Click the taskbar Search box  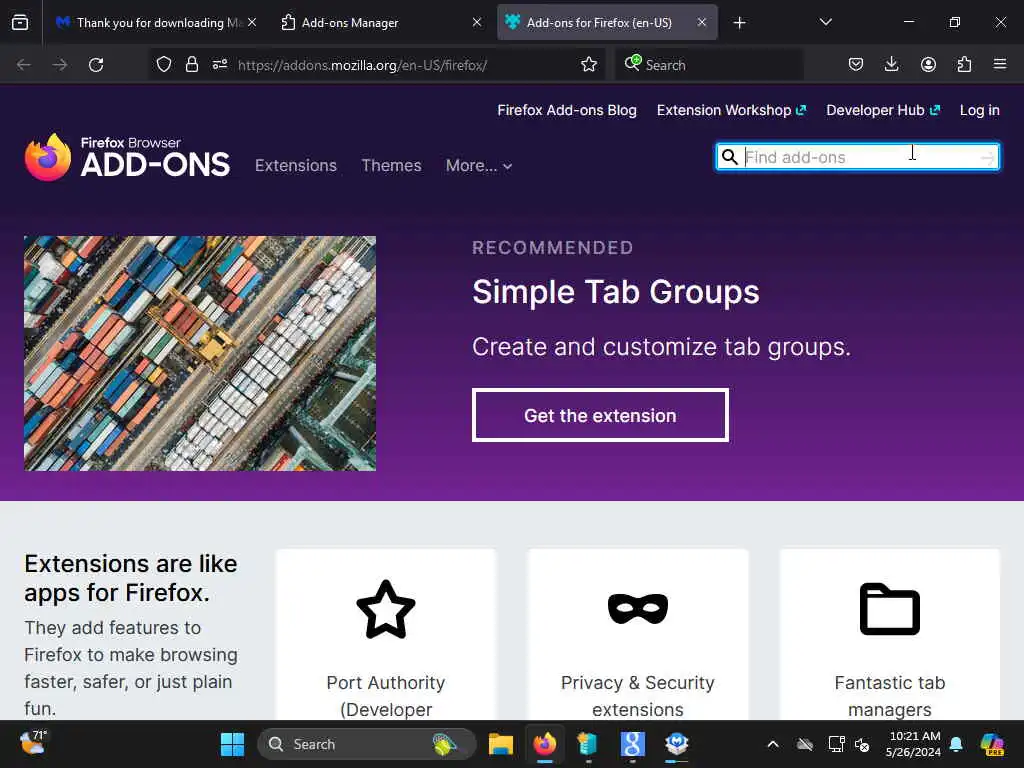coord(367,744)
